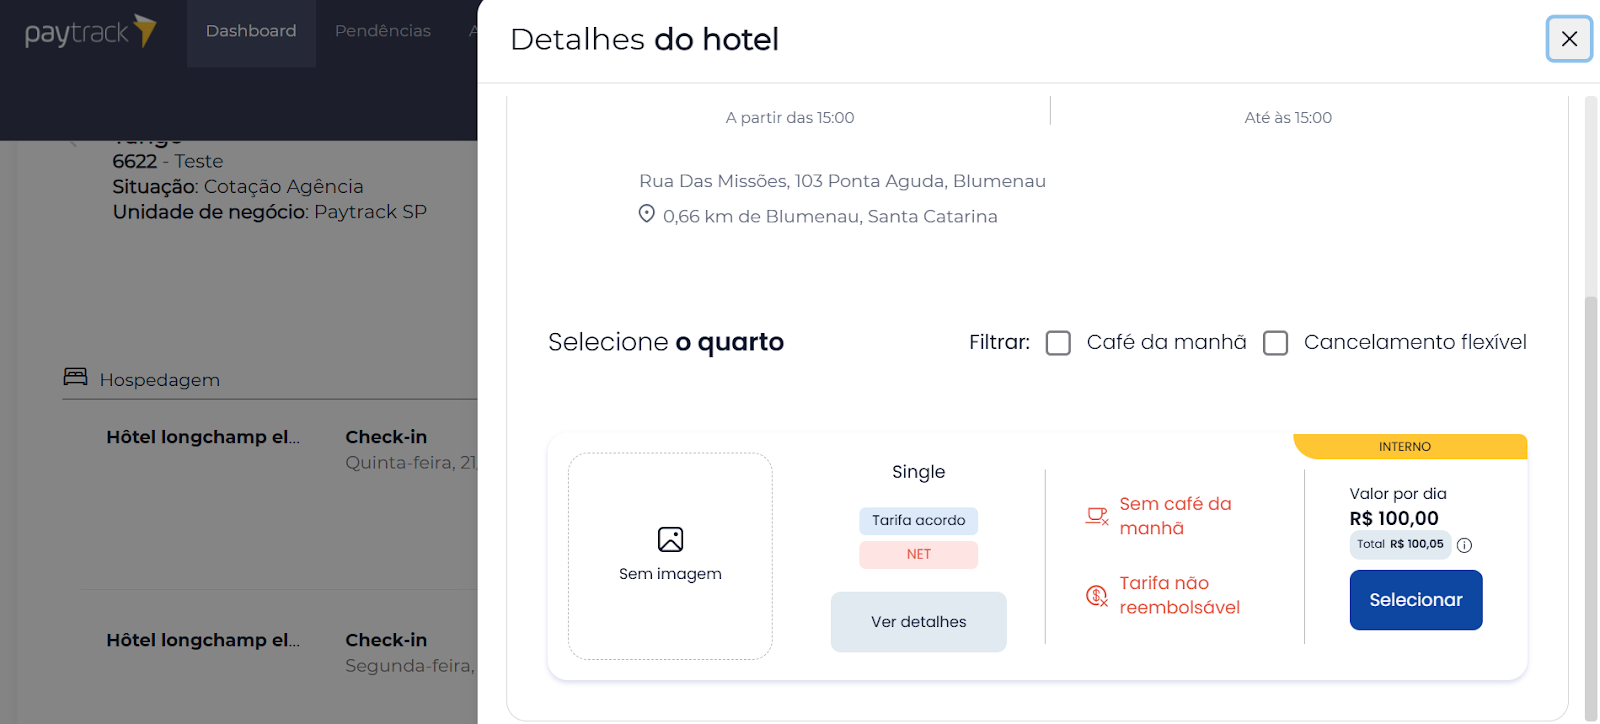Click the Tarifa acordo tag
The width and height of the screenshot is (1600, 724).
click(918, 521)
